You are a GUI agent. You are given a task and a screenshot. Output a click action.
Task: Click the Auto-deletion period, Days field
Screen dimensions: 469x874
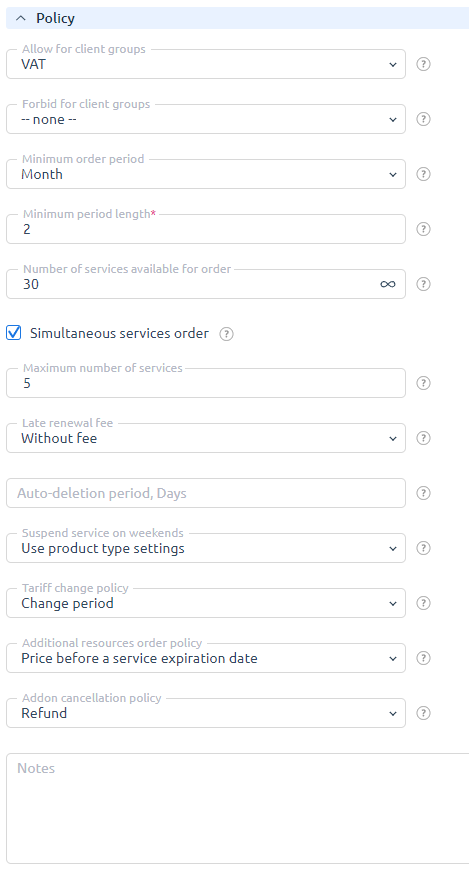pyautogui.click(x=206, y=493)
